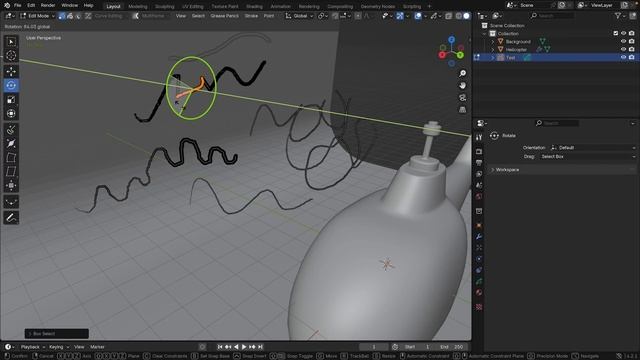Open the Material properties sphere tab
Image resolution: width=640 pixels, height=360 pixels.
(479, 293)
